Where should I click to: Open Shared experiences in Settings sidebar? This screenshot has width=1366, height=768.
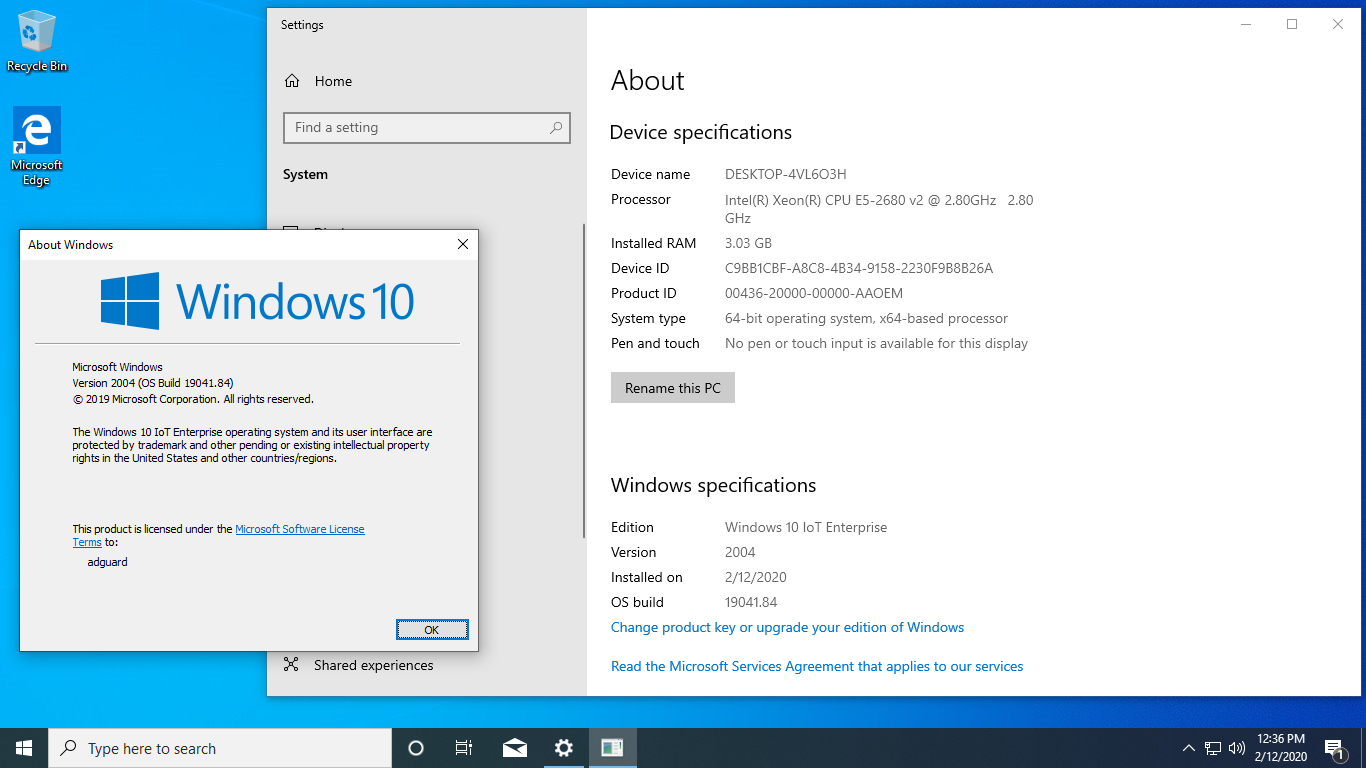(x=360, y=665)
